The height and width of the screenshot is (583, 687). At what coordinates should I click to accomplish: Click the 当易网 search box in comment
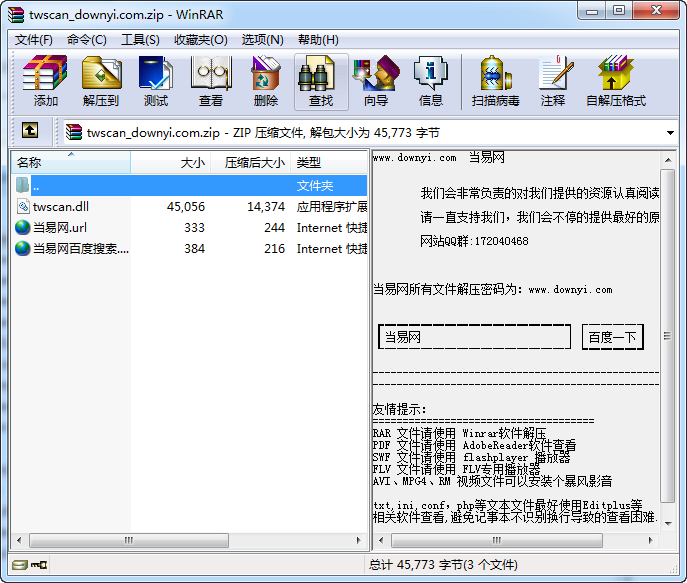click(475, 337)
